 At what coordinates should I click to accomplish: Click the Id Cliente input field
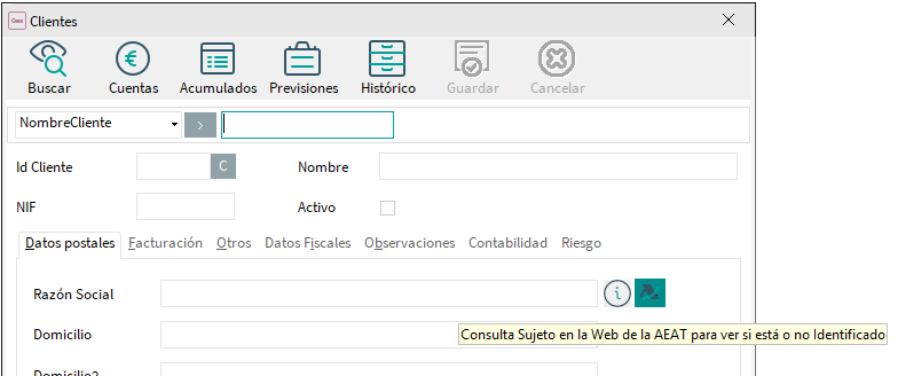click(x=174, y=167)
